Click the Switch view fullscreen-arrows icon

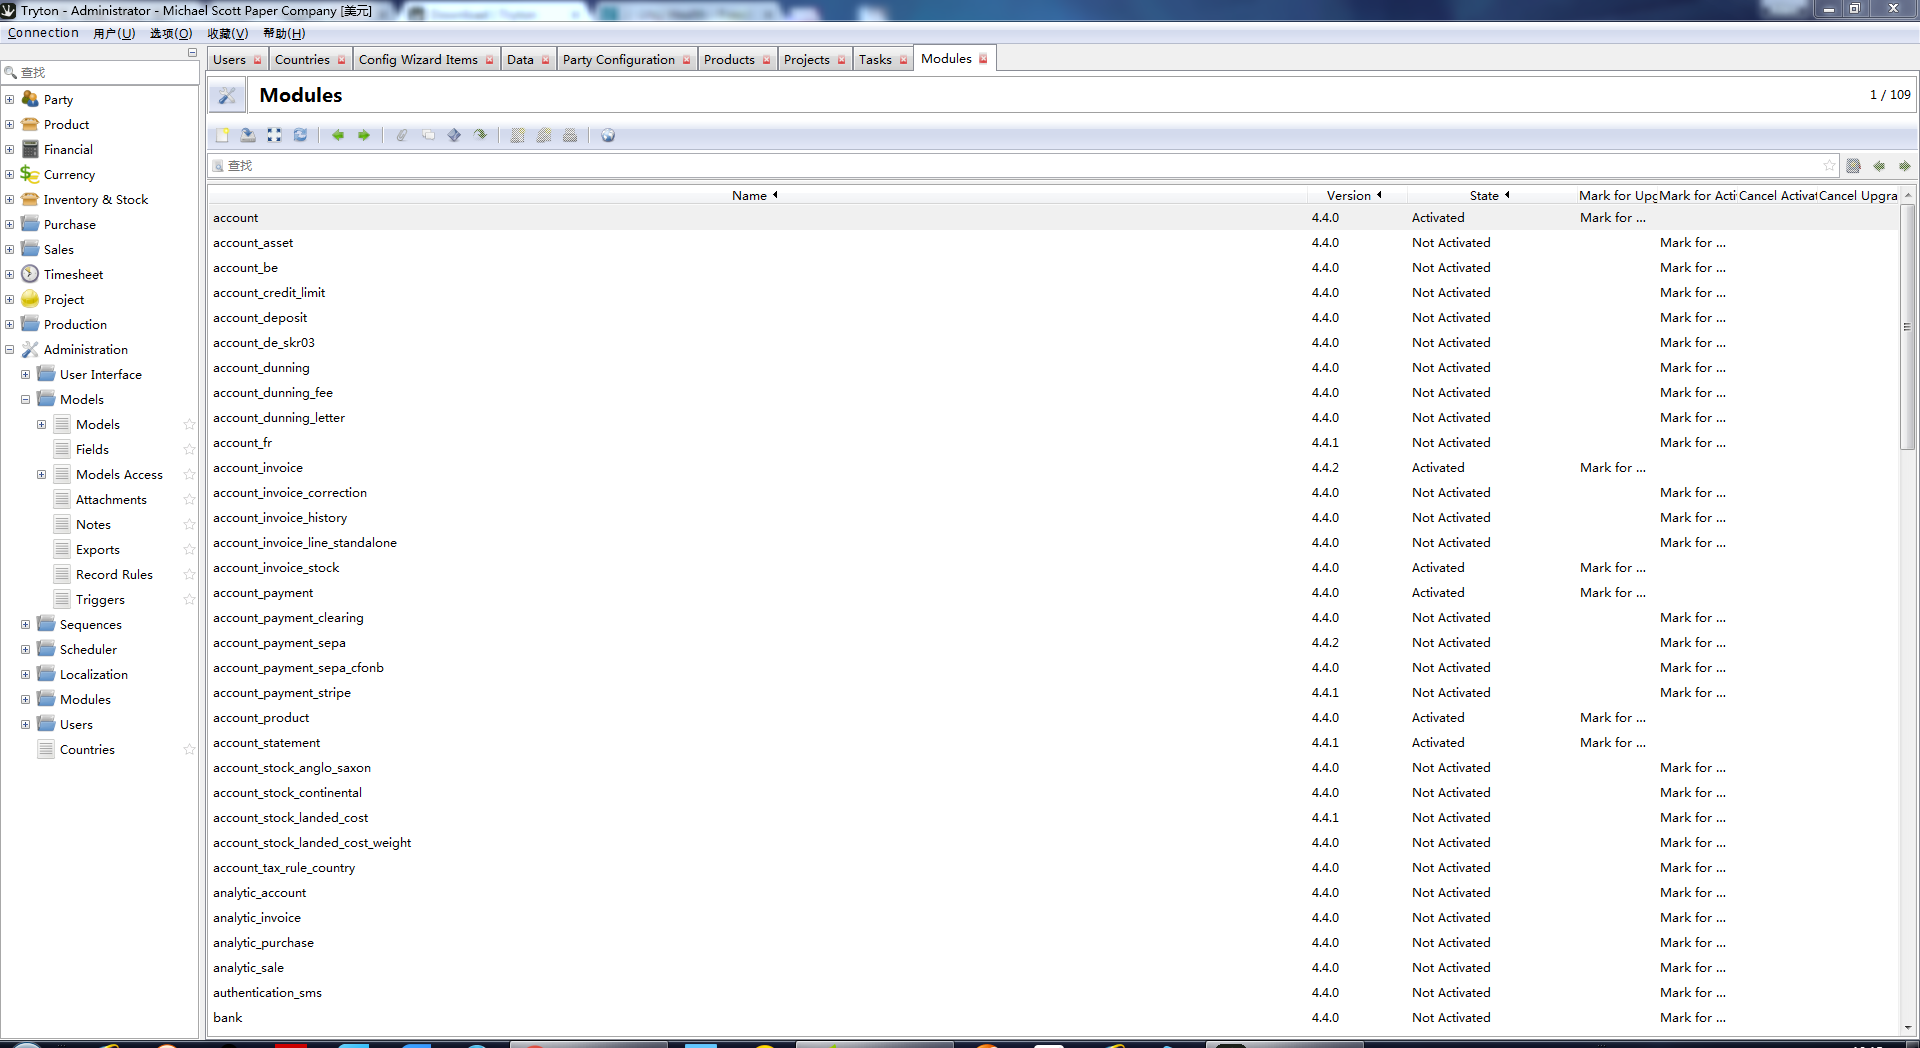pos(274,135)
